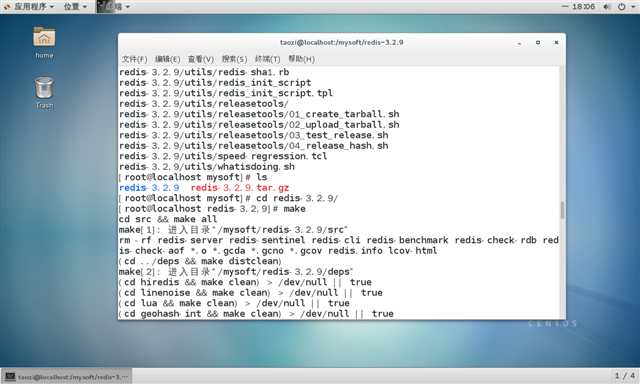Click the workspace switcher showing 1 / 4
This screenshot has height=384, width=640.
tap(624, 375)
